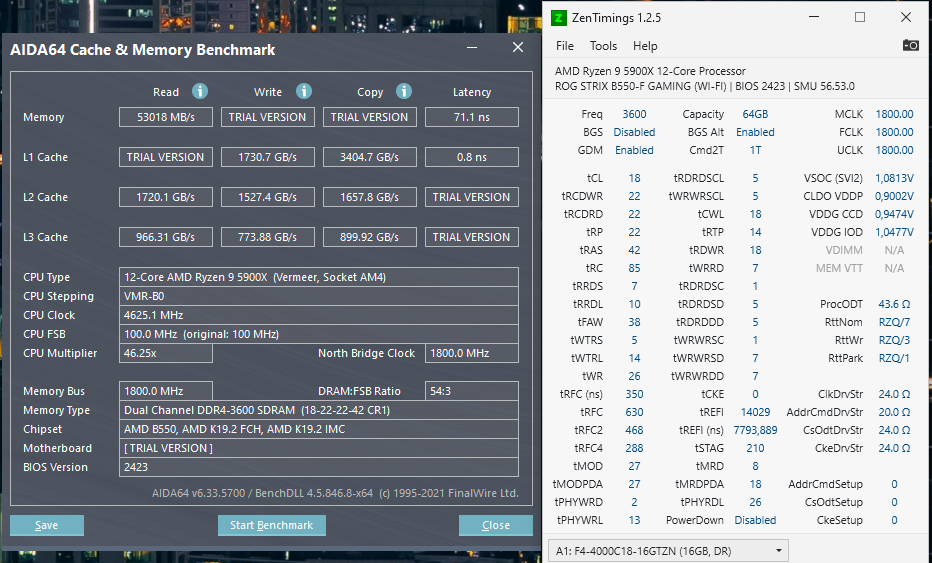Click the tCL value 18
The image size is (932, 563).
pos(634,178)
